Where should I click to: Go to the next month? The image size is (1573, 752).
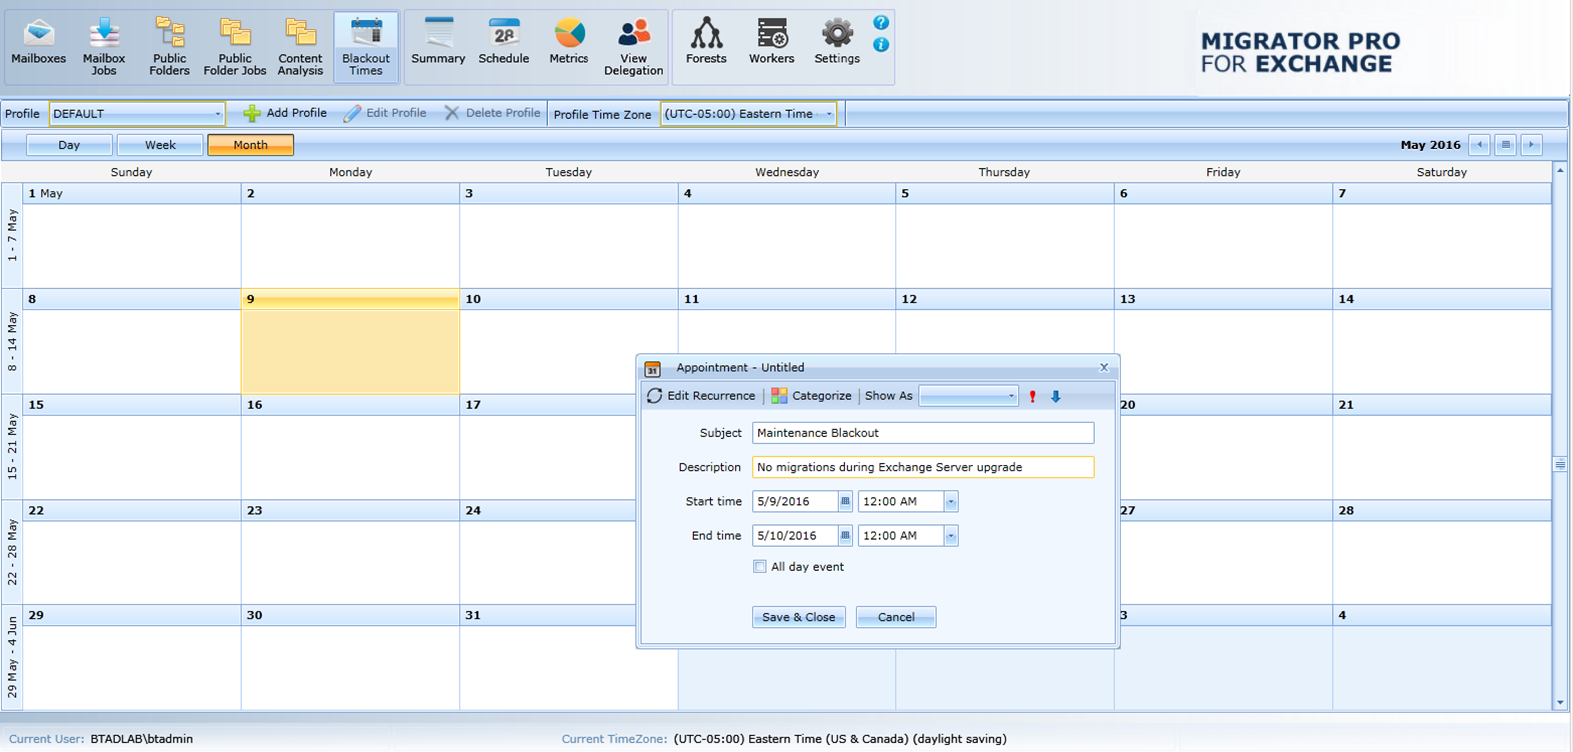(x=1531, y=145)
